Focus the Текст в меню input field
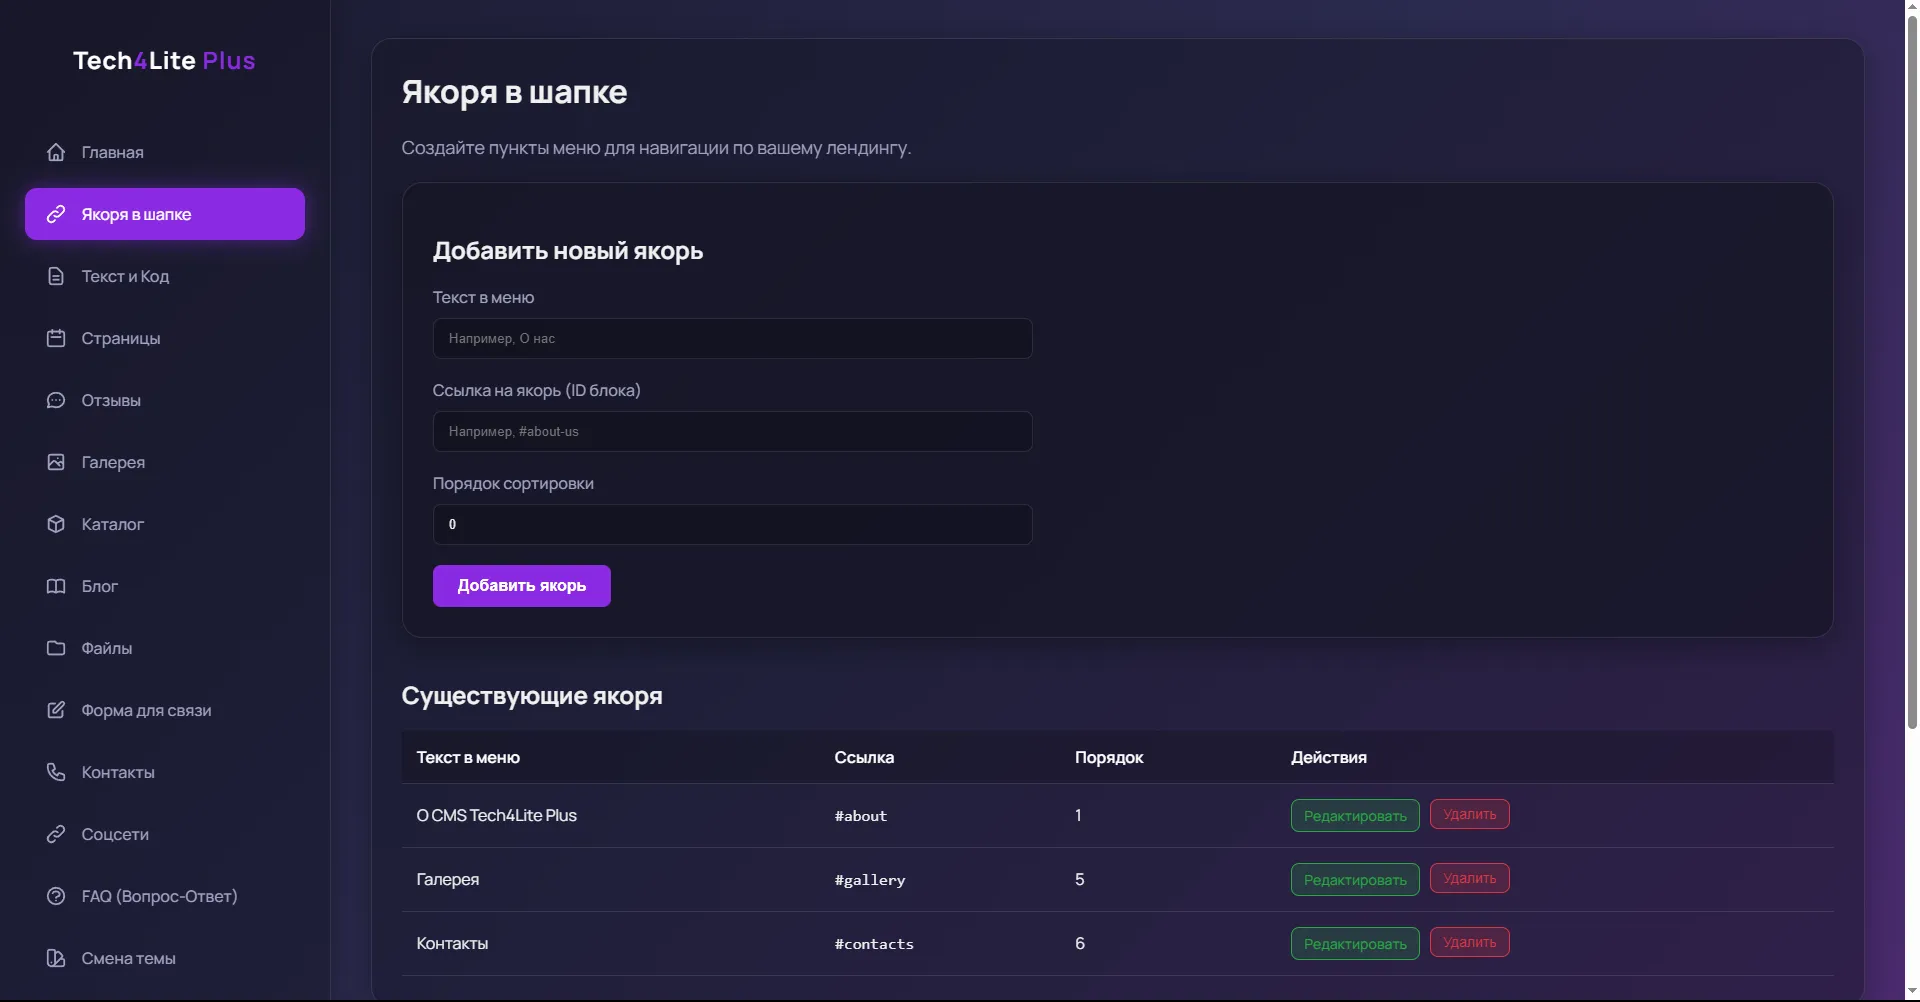Image resolution: width=1920 pixels, height=1002 pixels. tap(732, 339)
